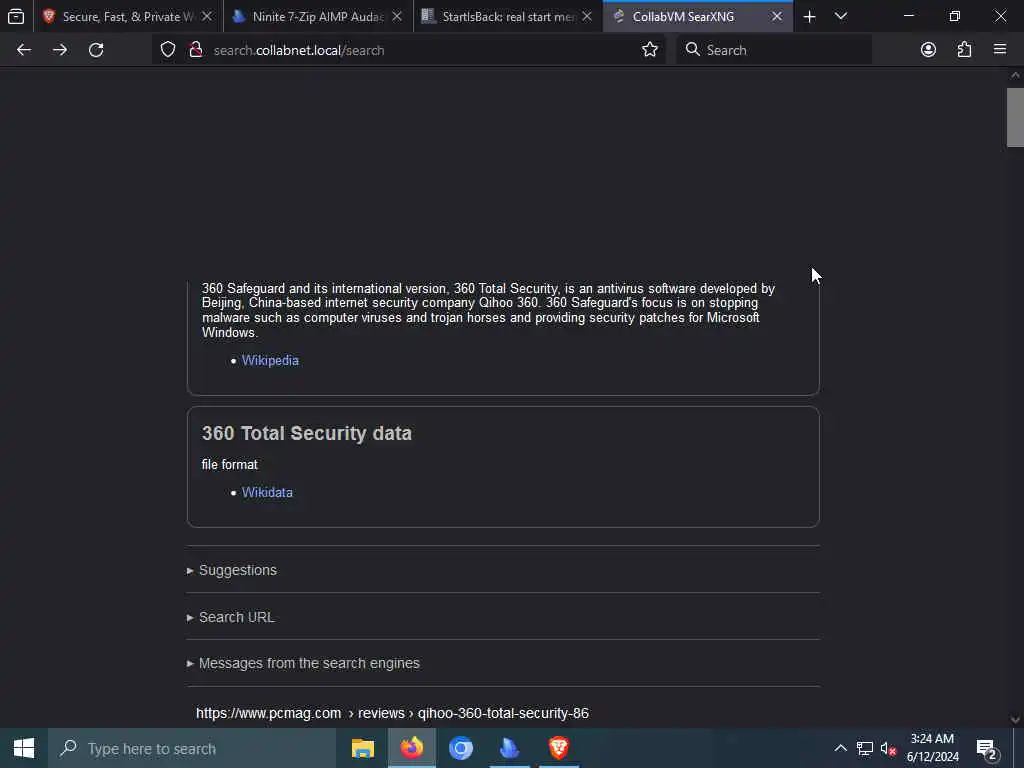
Task: Open the Firefox hamburger application menu
Action: tap(1000, 50)
